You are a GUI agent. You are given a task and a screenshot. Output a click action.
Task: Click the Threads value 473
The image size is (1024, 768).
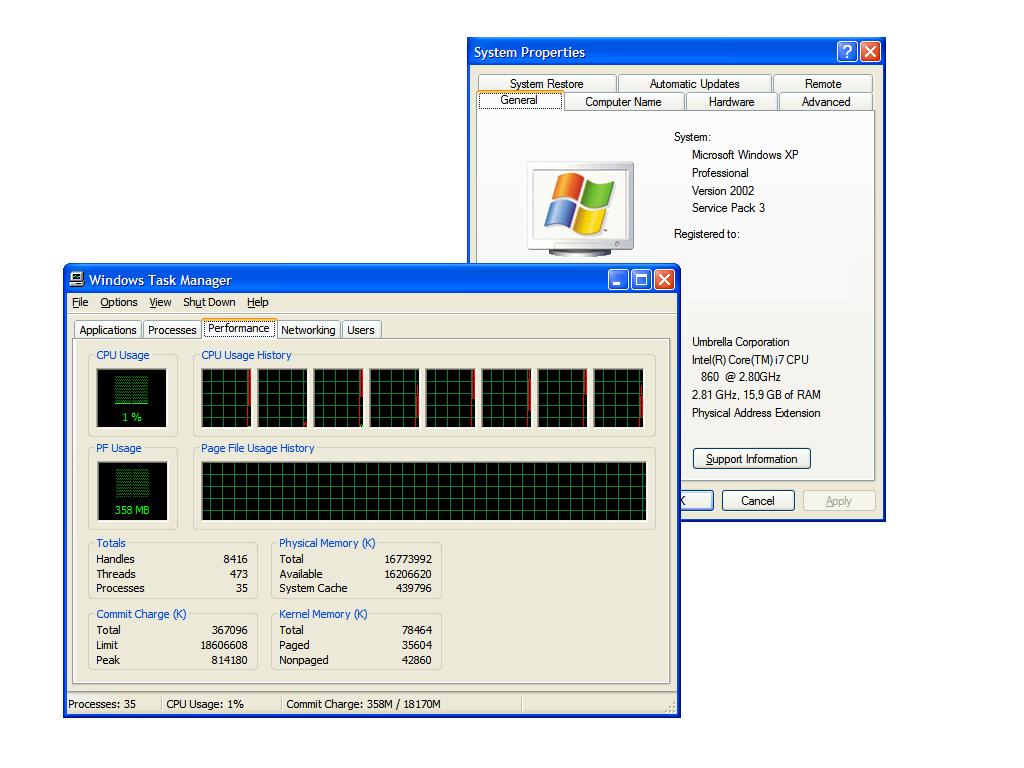238,574
